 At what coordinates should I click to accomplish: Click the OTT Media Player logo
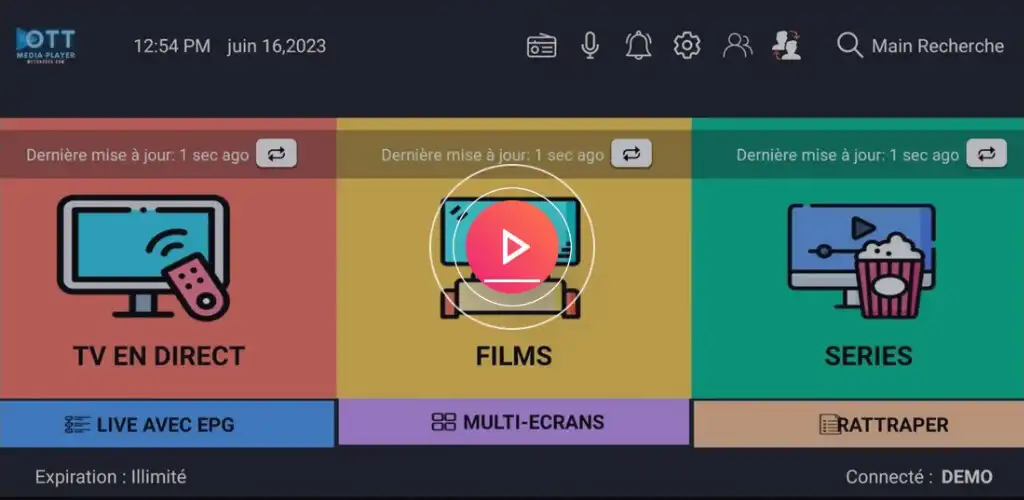click(x=46, y=45)
